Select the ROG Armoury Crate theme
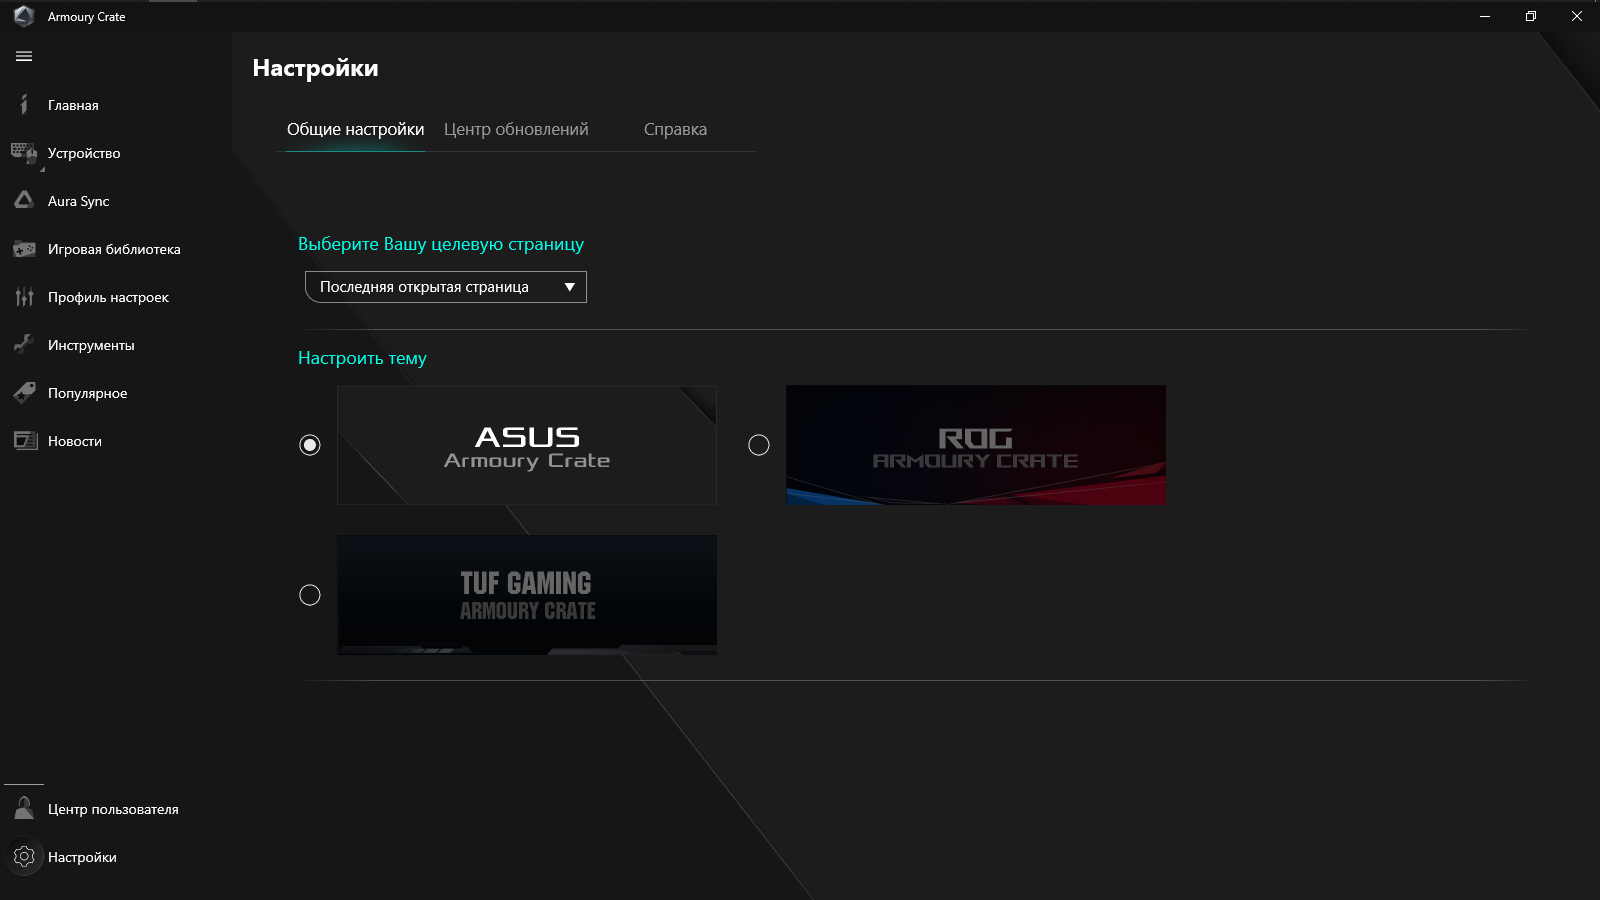Screen dimensions: 1600x900 click(758, 445)
